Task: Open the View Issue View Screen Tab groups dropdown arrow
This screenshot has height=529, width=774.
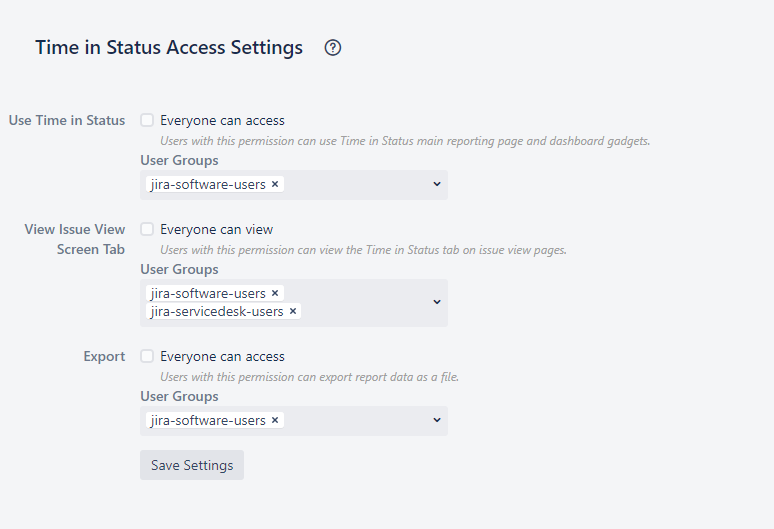Action: point(437,302)
